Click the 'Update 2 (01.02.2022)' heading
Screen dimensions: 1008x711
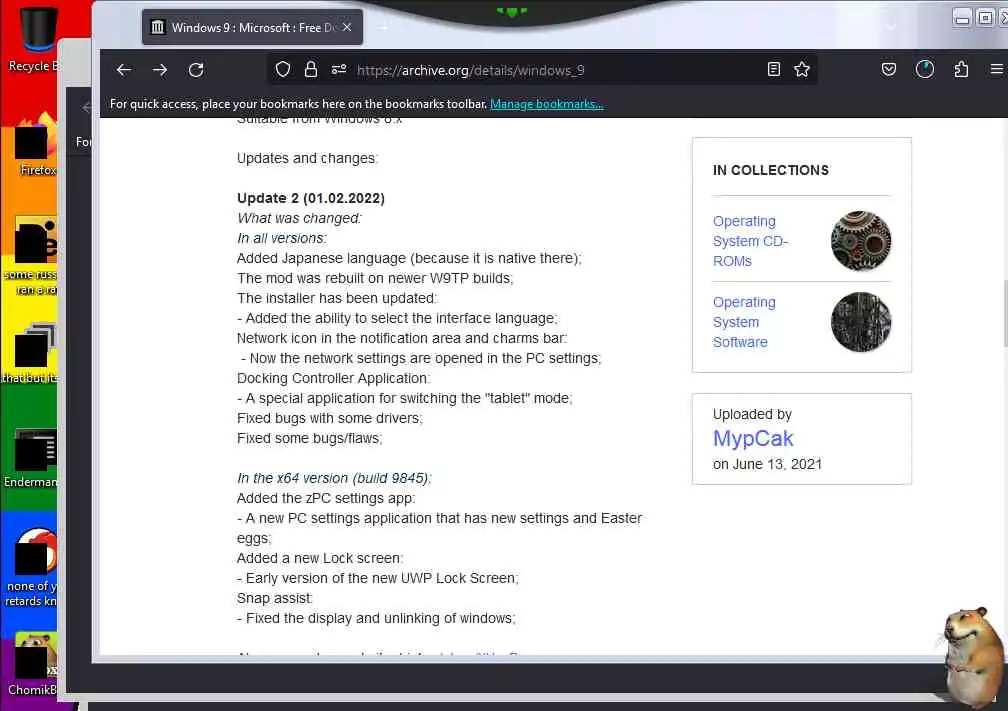click(x=310, y=198)
